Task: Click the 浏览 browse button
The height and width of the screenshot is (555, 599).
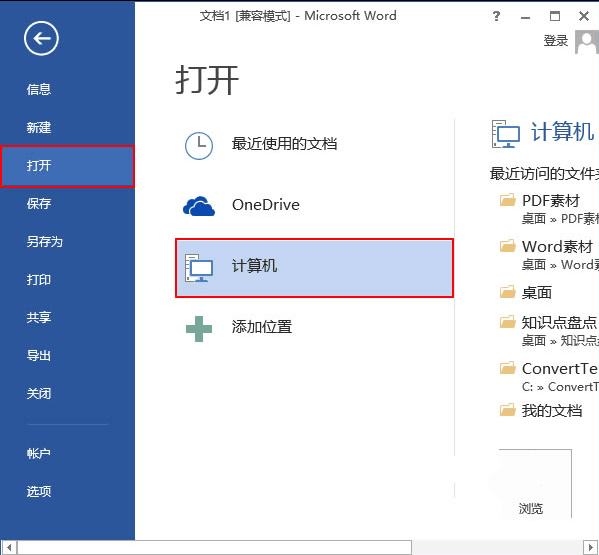Action: click(x=535, y=484)
